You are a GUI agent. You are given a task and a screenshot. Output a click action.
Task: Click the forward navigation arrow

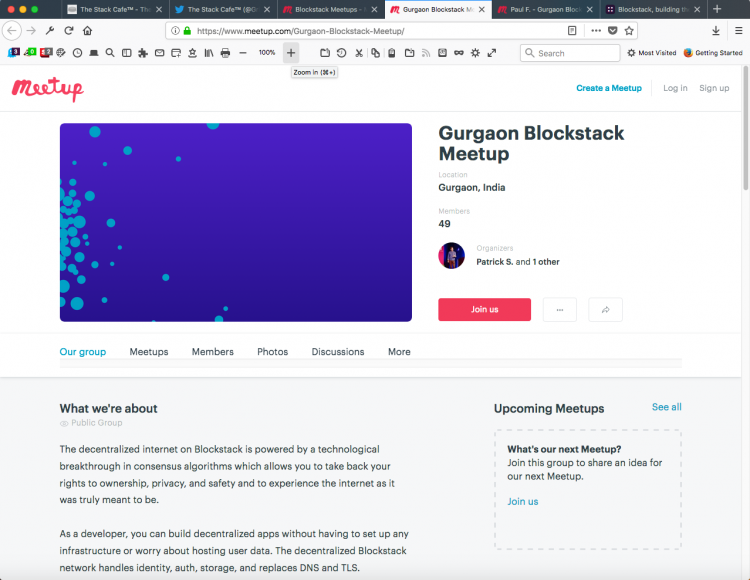pos(31,31)
